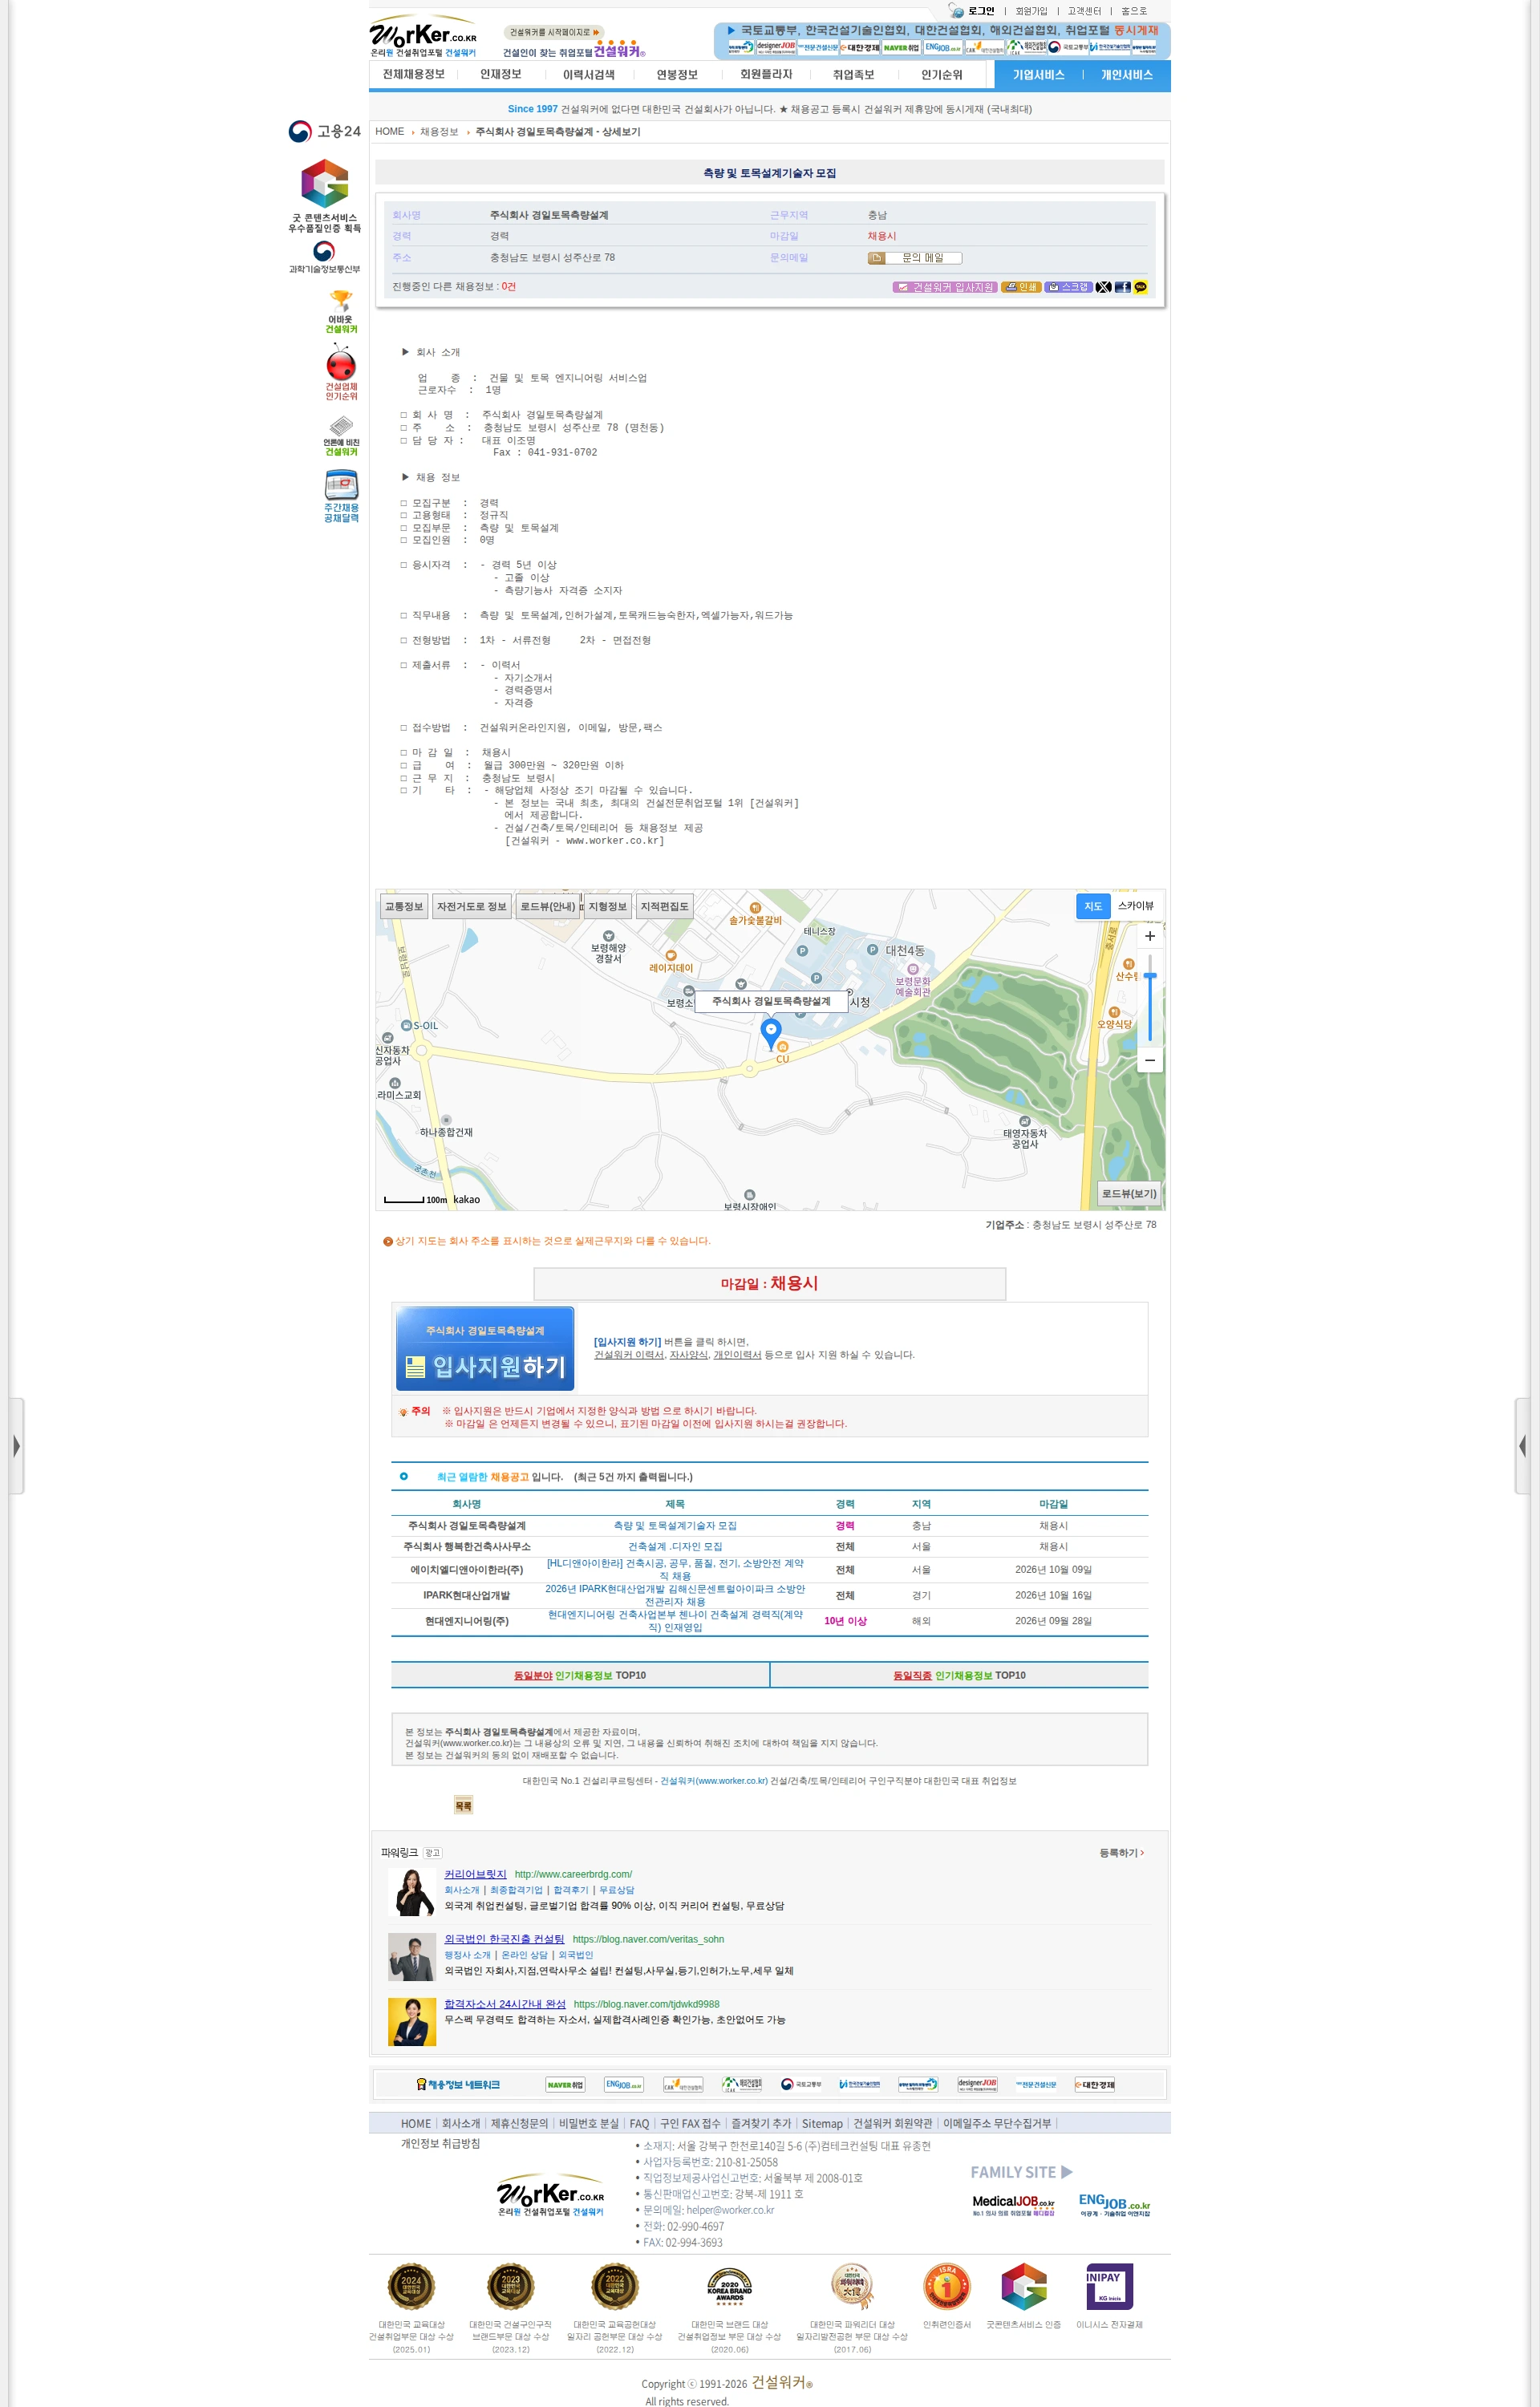This screenshot has height=2407, width=1540.
Task: Select the 지도 map view
Action: [x=1093, y=906]
